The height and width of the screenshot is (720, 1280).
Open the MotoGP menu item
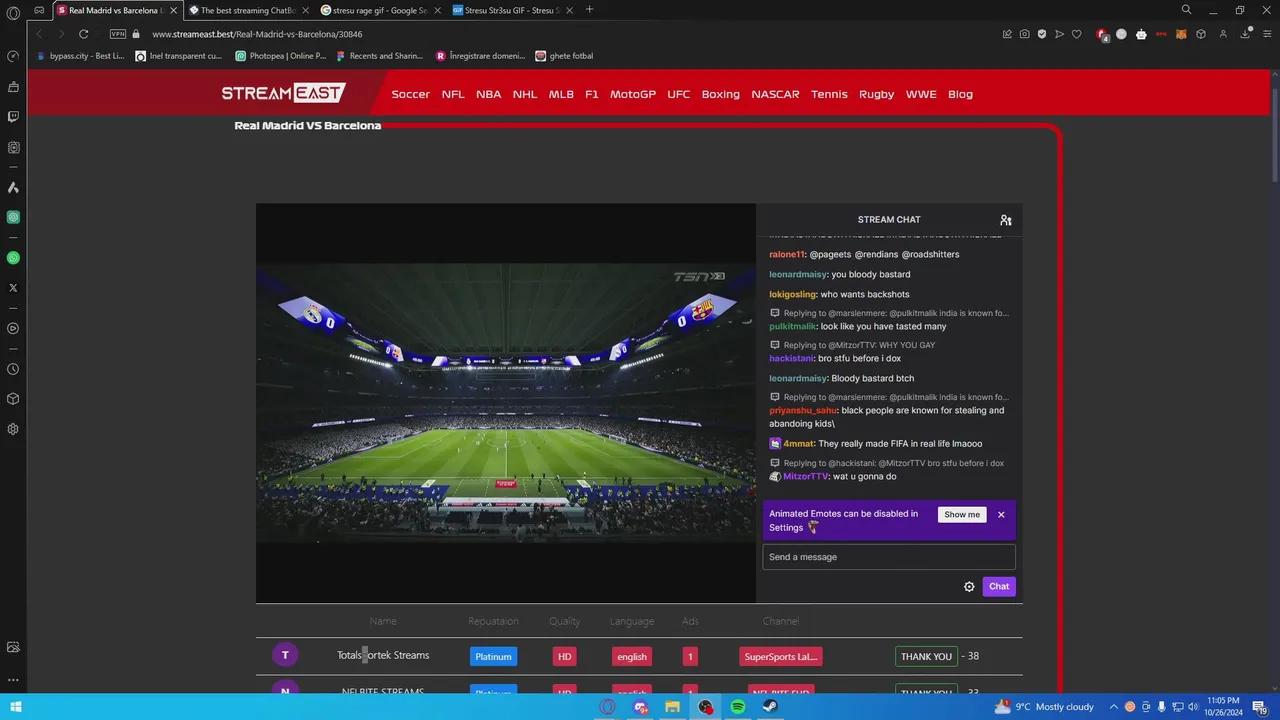pos(633,94)
